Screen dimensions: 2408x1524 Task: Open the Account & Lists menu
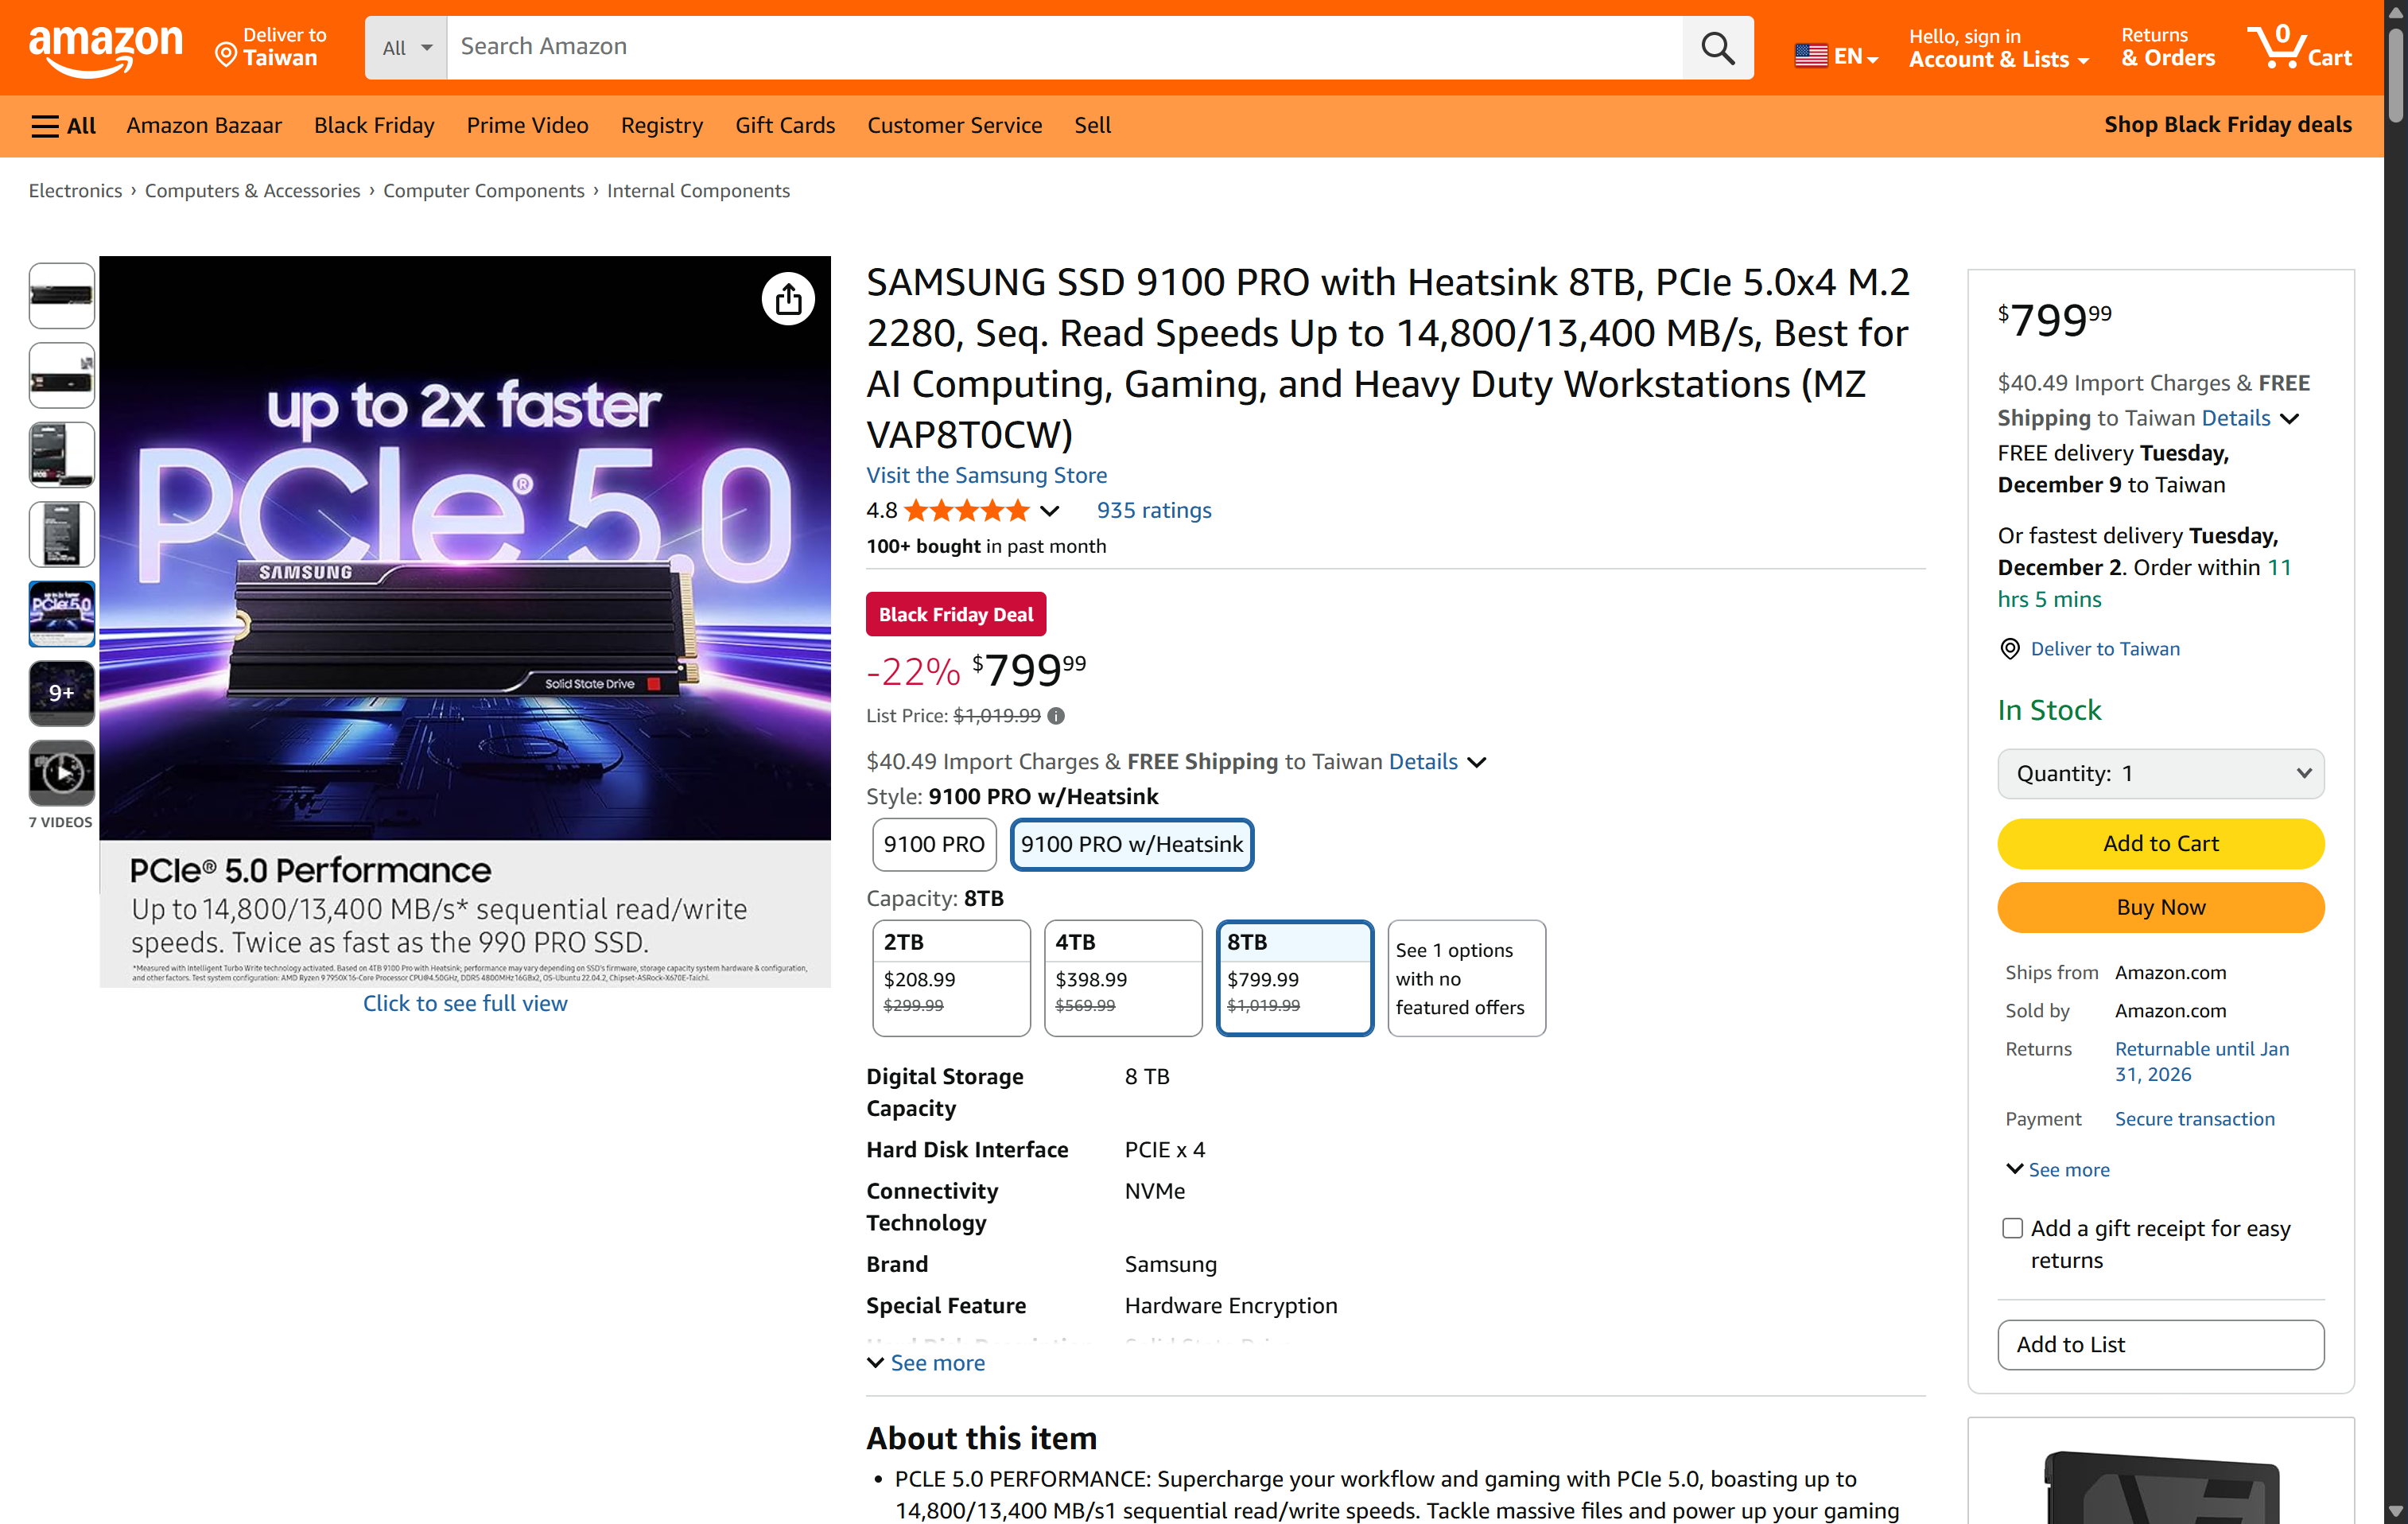click(x=1998, y=47)
